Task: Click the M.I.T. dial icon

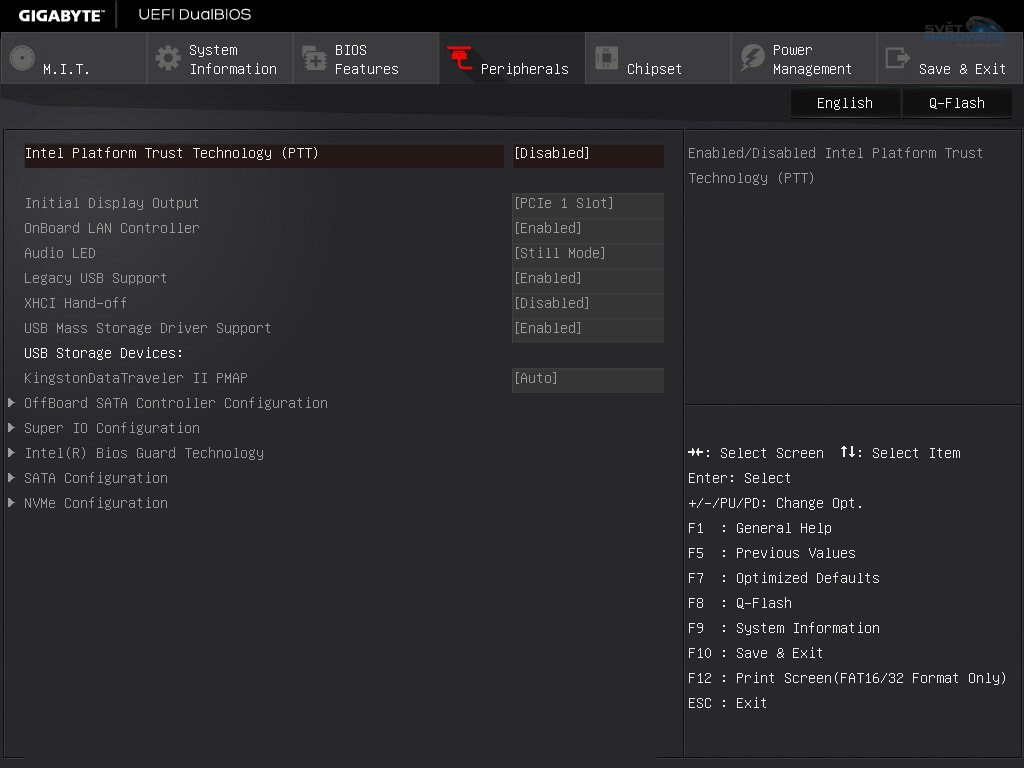Action: (22, 58)
